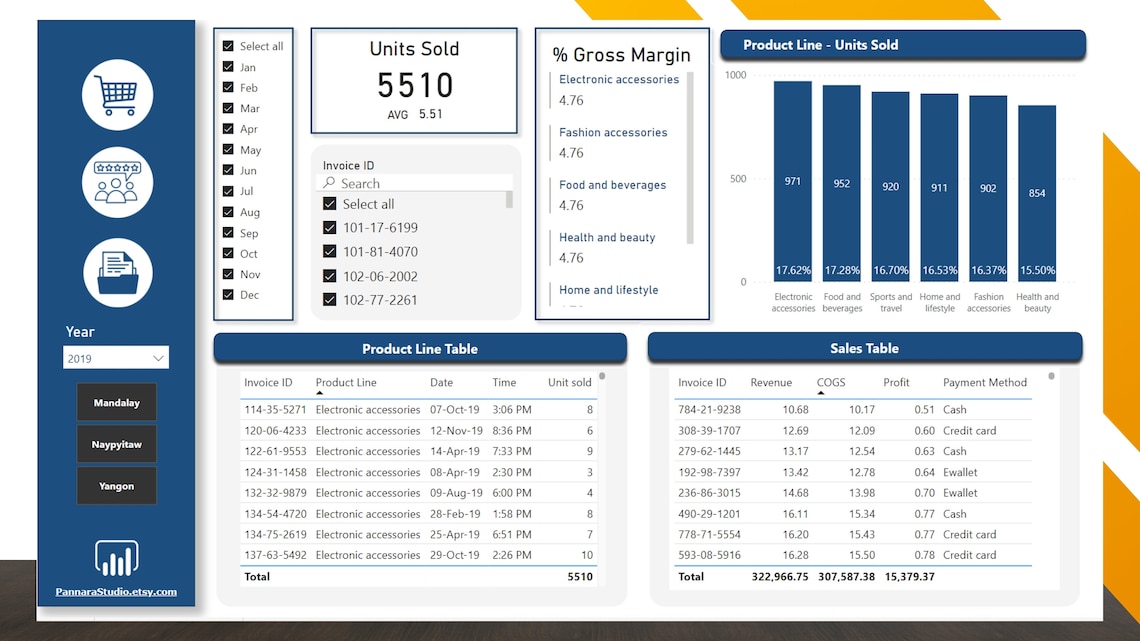Open the invoice document icon in sidebar
Screen dimensions: 1140x641
pos(117,271)
